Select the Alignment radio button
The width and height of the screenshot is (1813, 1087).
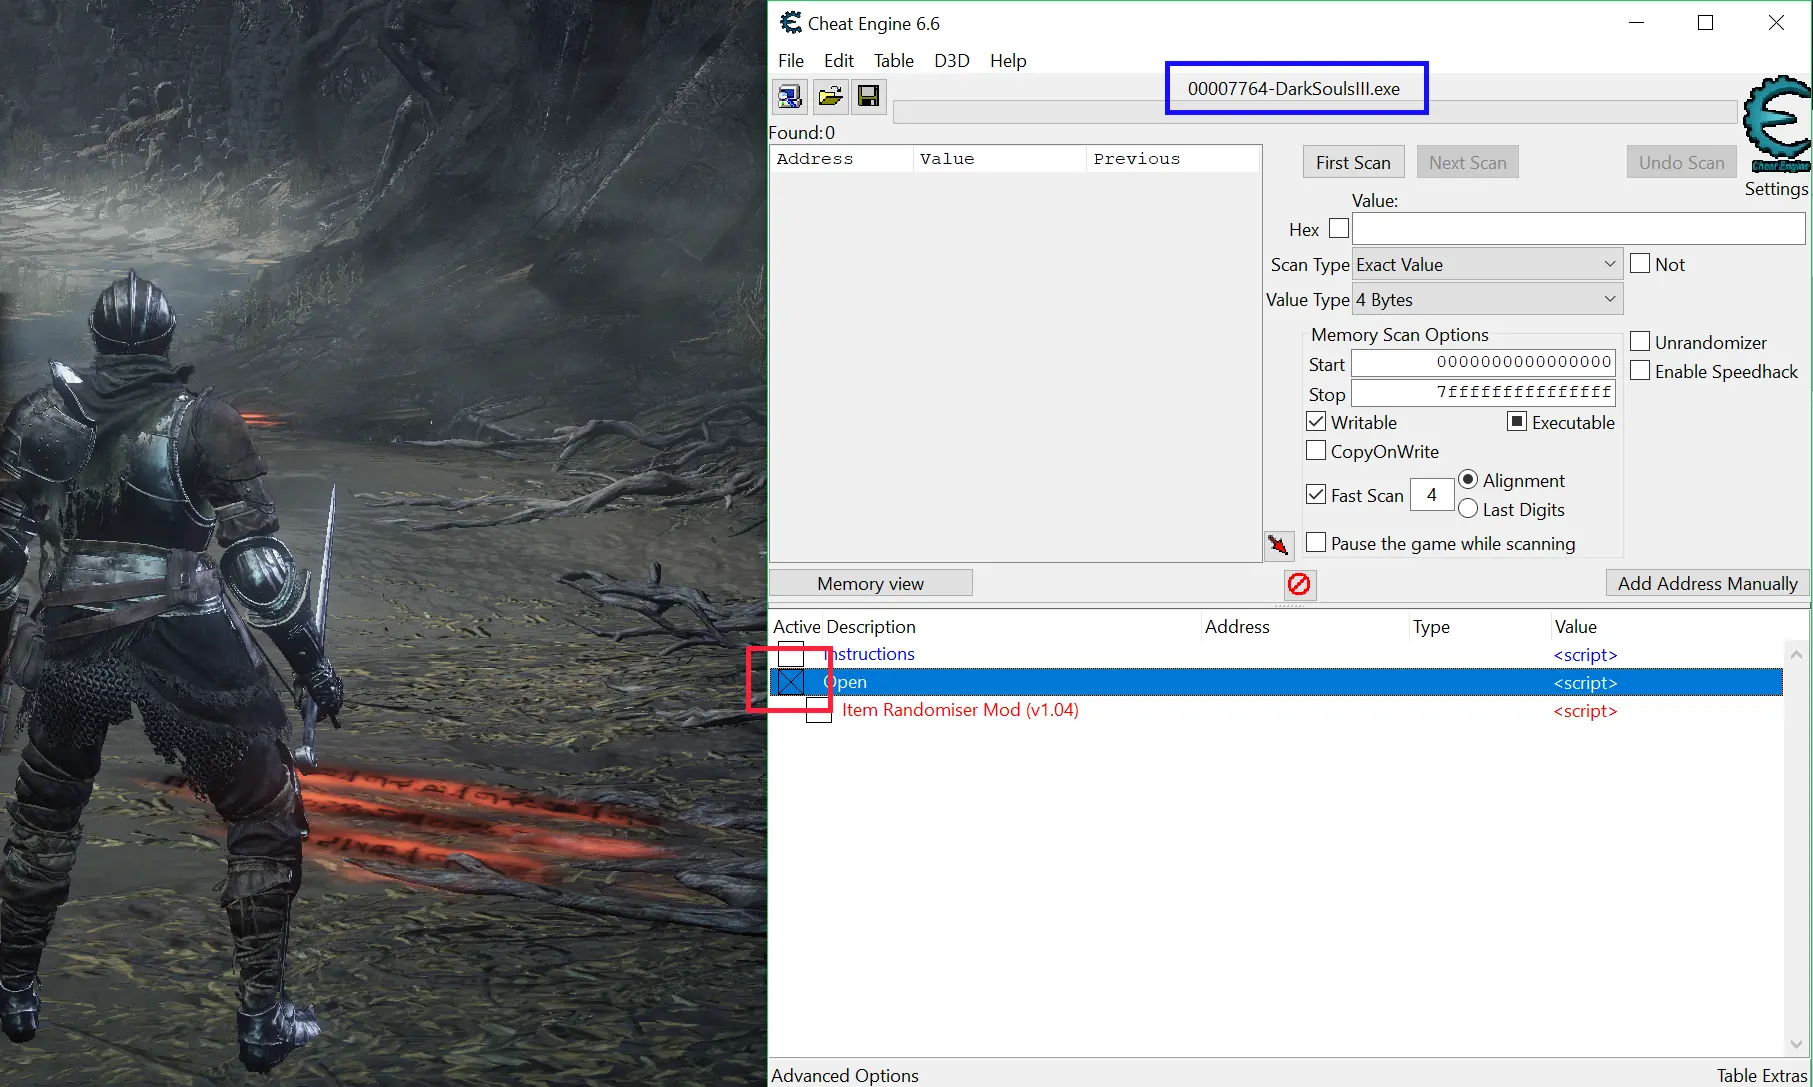point(1468,480)
